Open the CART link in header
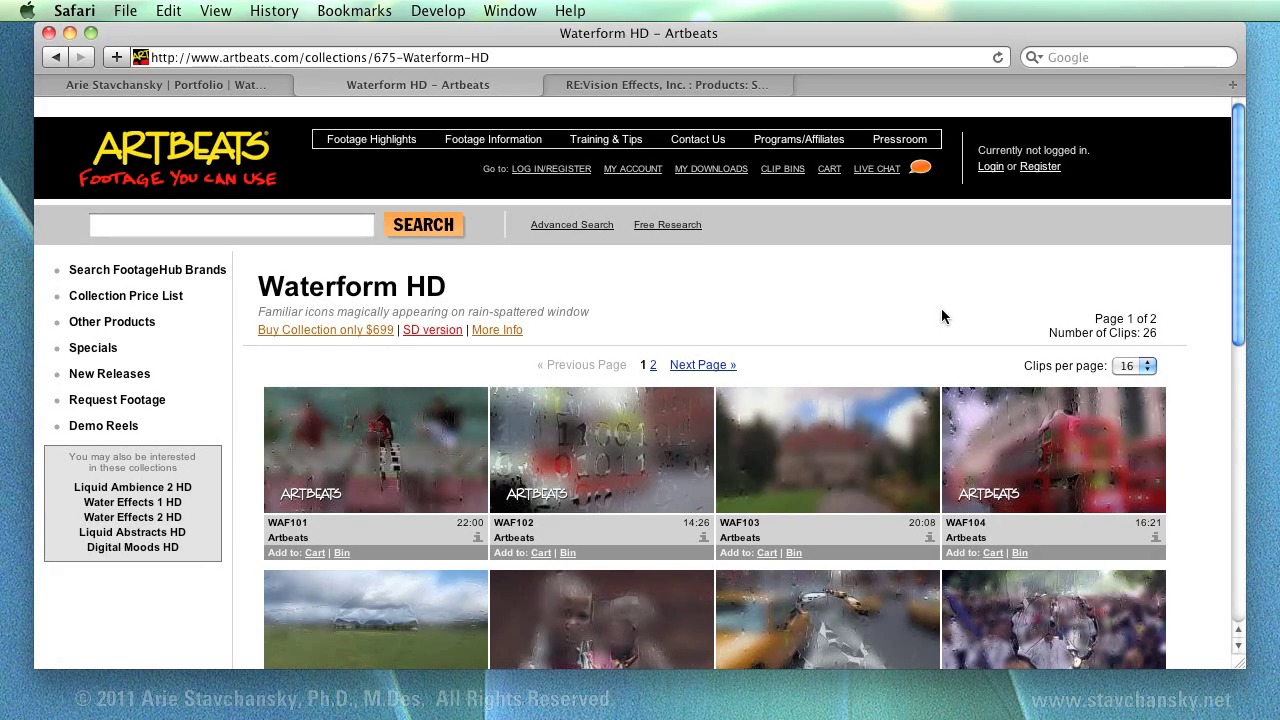Viewport: 1280px width, 720px height. (829, 169)
